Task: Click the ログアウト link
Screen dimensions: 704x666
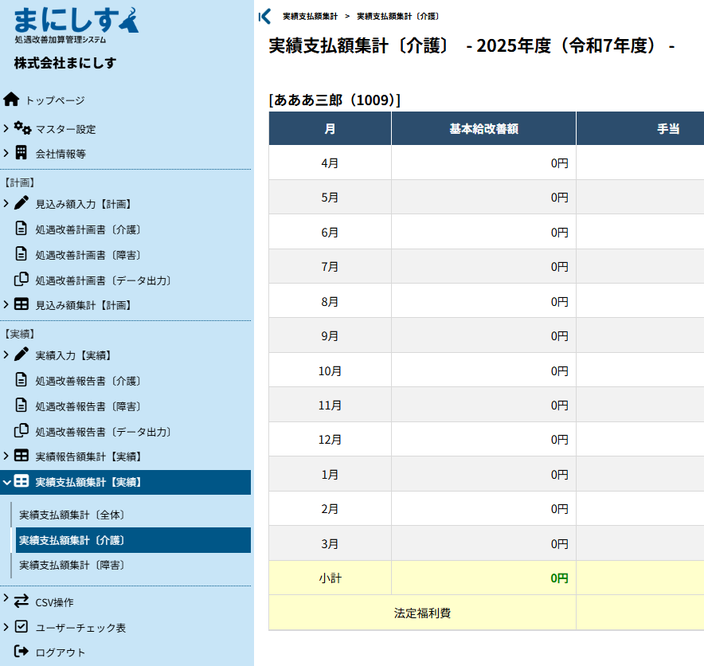Action: point(60,652)
